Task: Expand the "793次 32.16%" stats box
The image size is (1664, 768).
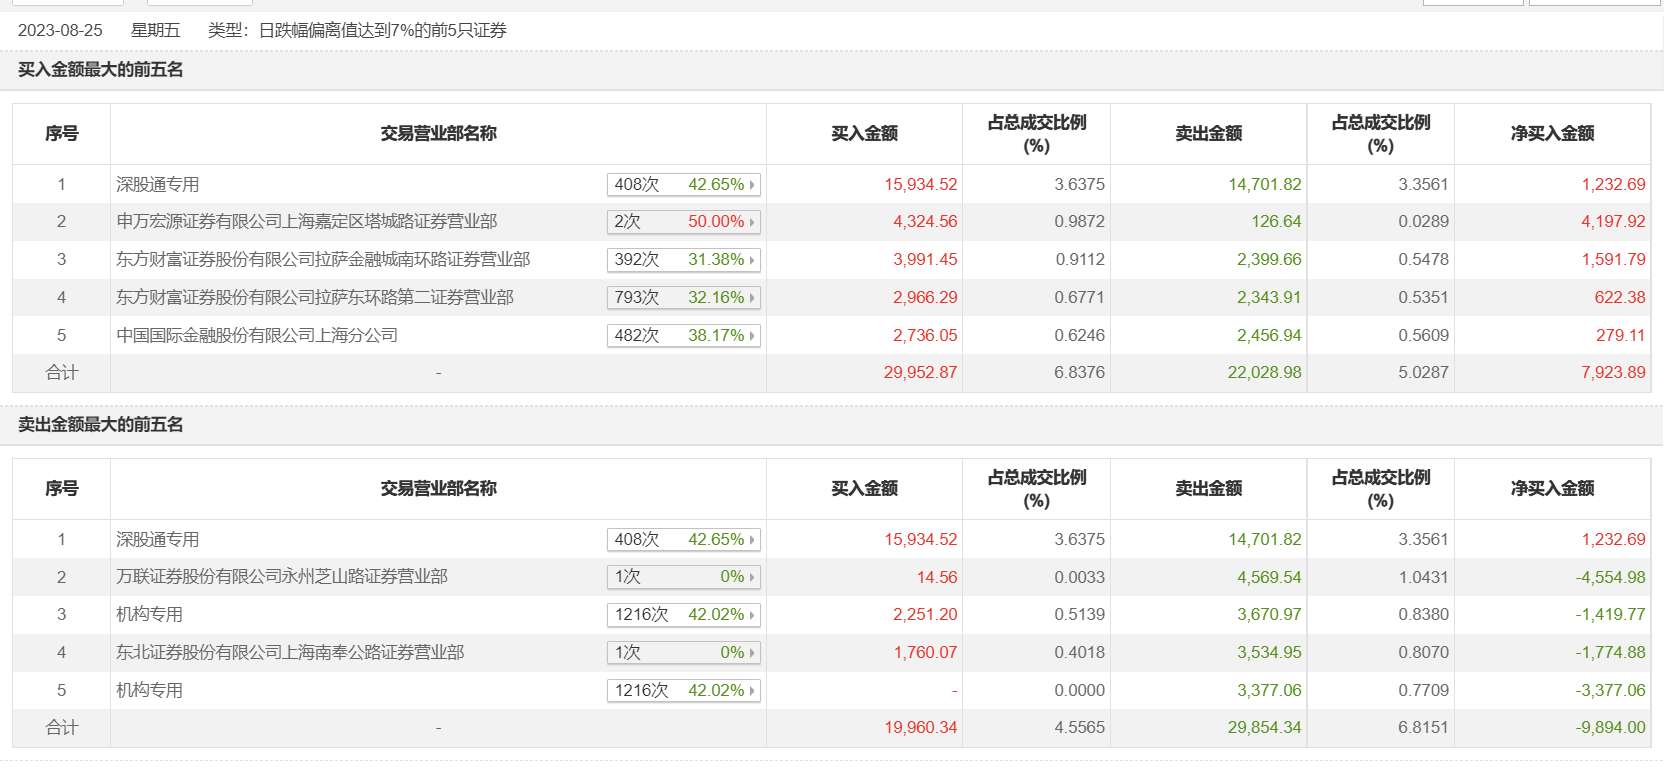Action: (684, 298)
